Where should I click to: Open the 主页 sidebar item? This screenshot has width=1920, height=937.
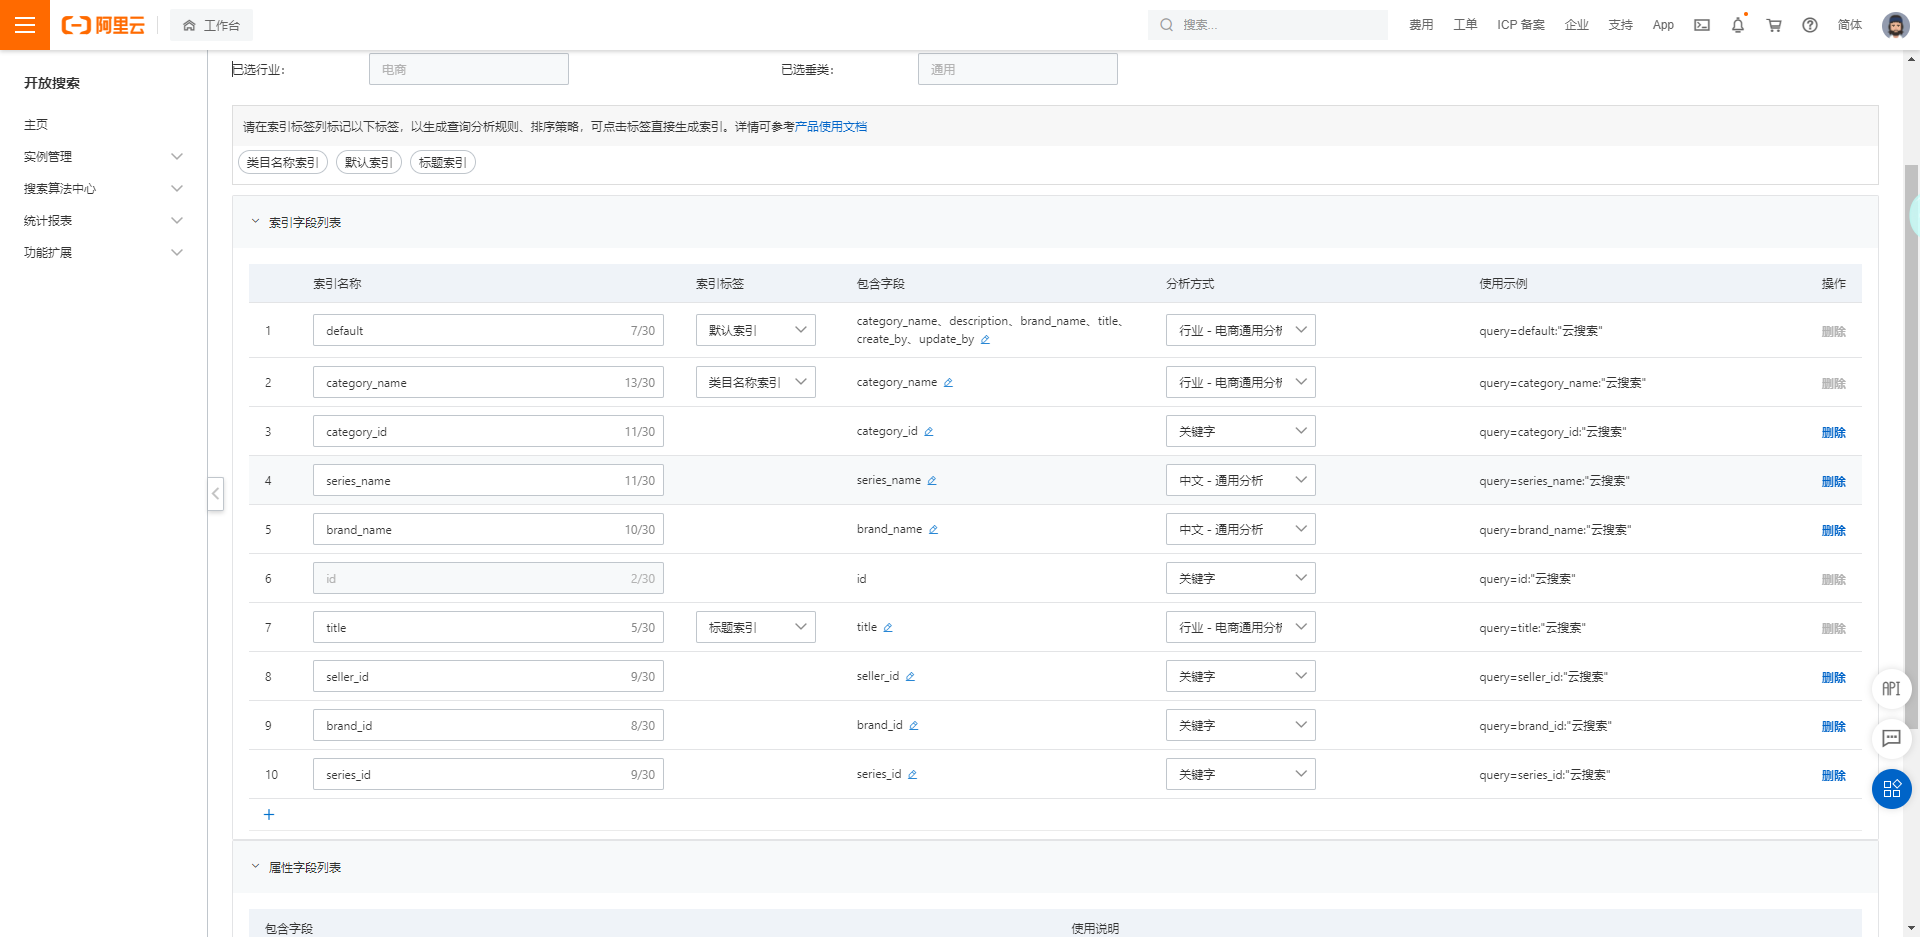point(36,125)
